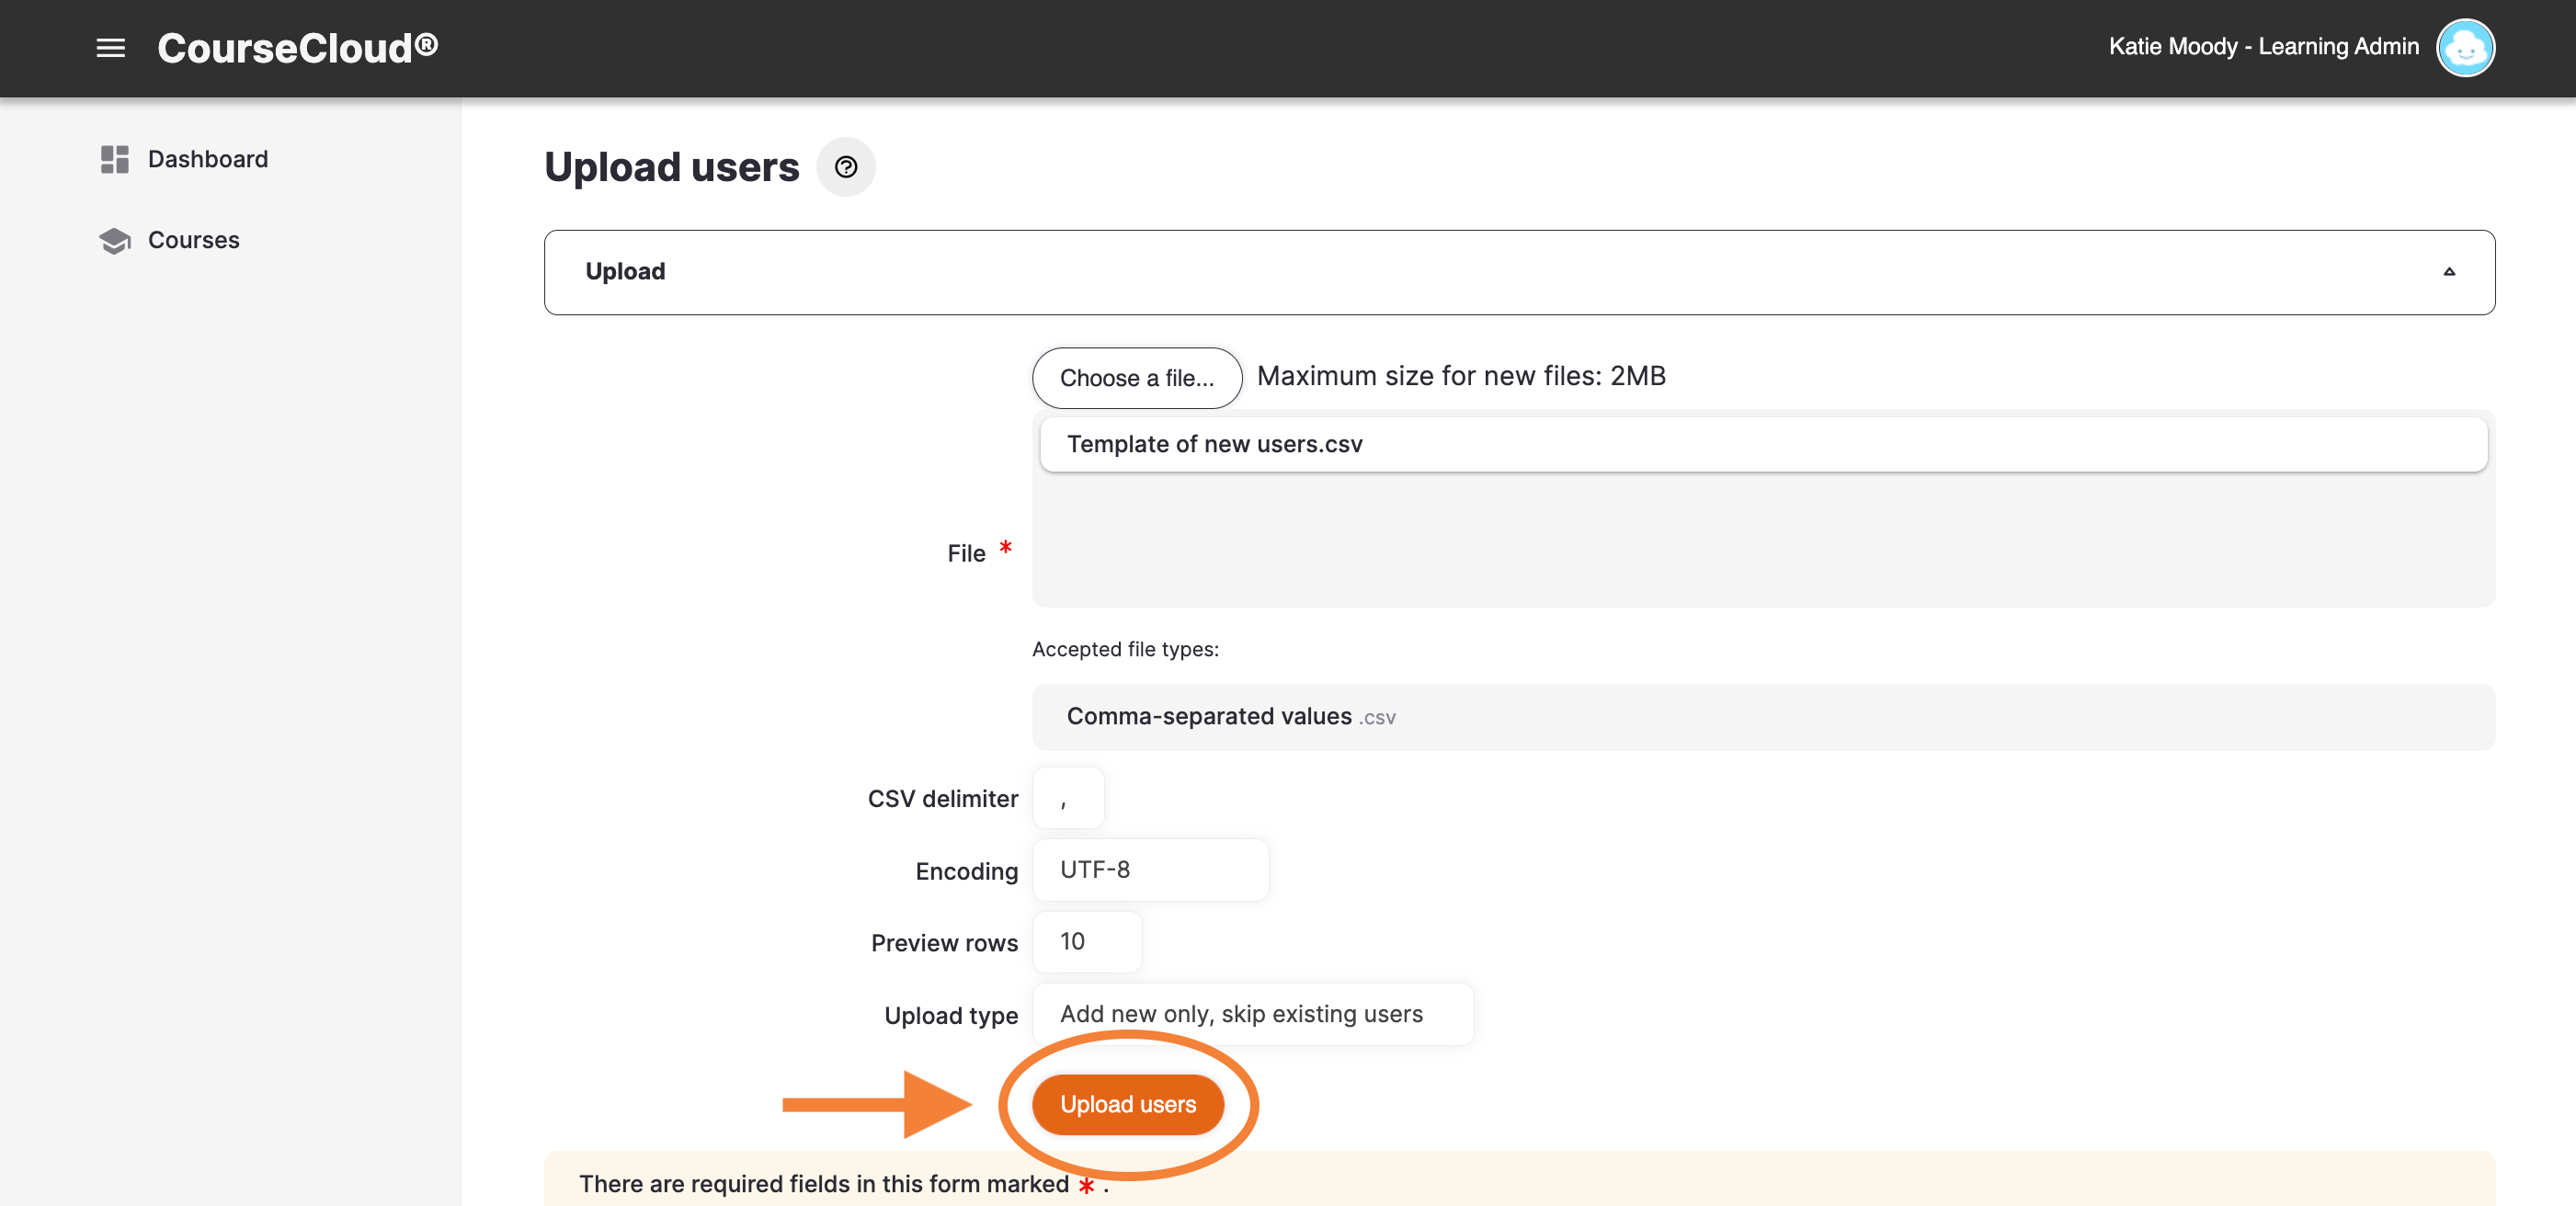Screen dimensions: 2576x1206
Task: Open the Courses page
Action: coord(193,240)
